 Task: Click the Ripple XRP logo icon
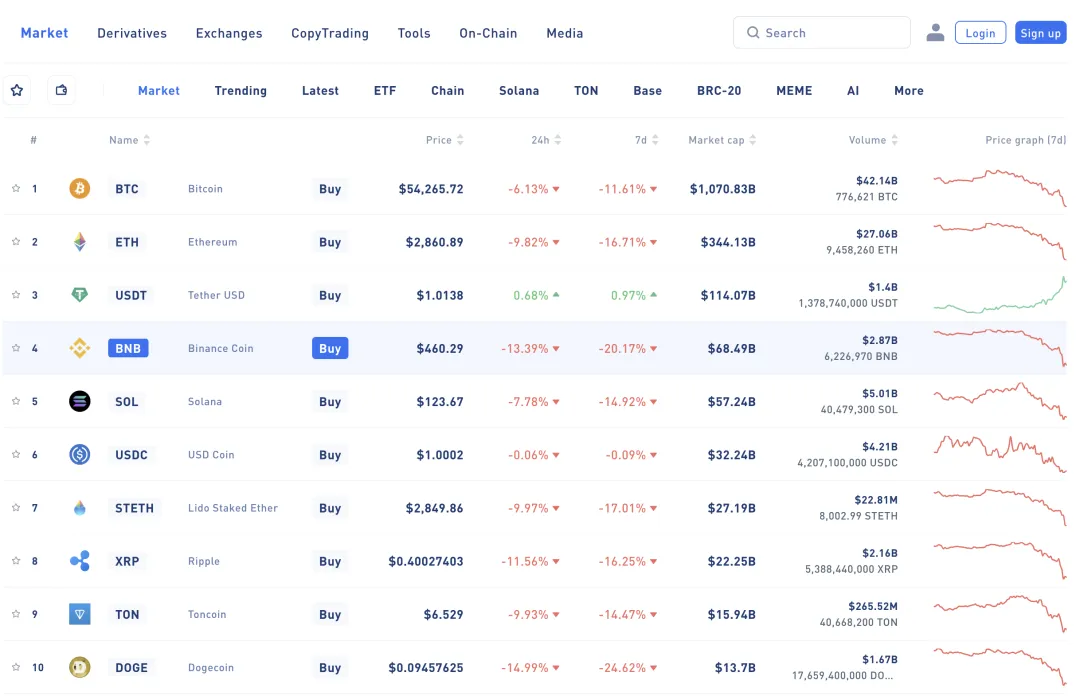coord(80,561)
